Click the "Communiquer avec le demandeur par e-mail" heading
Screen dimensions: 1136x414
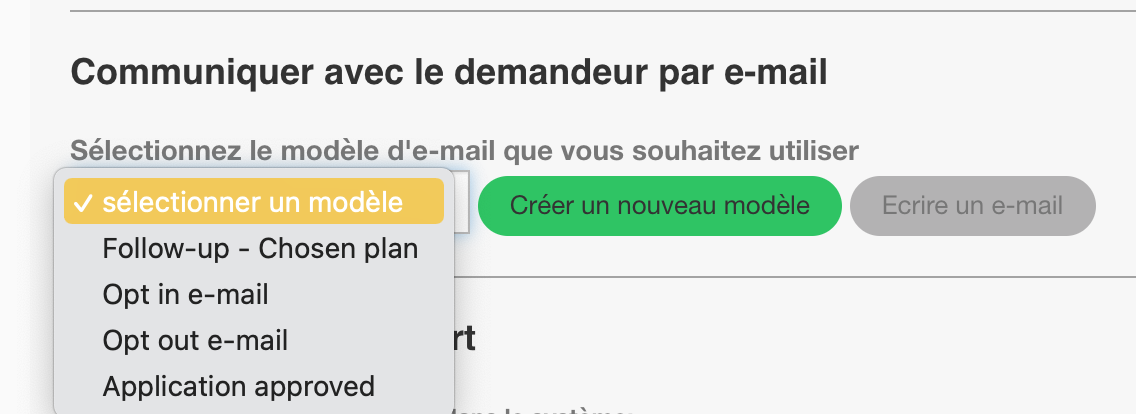[x=448, y=73]
